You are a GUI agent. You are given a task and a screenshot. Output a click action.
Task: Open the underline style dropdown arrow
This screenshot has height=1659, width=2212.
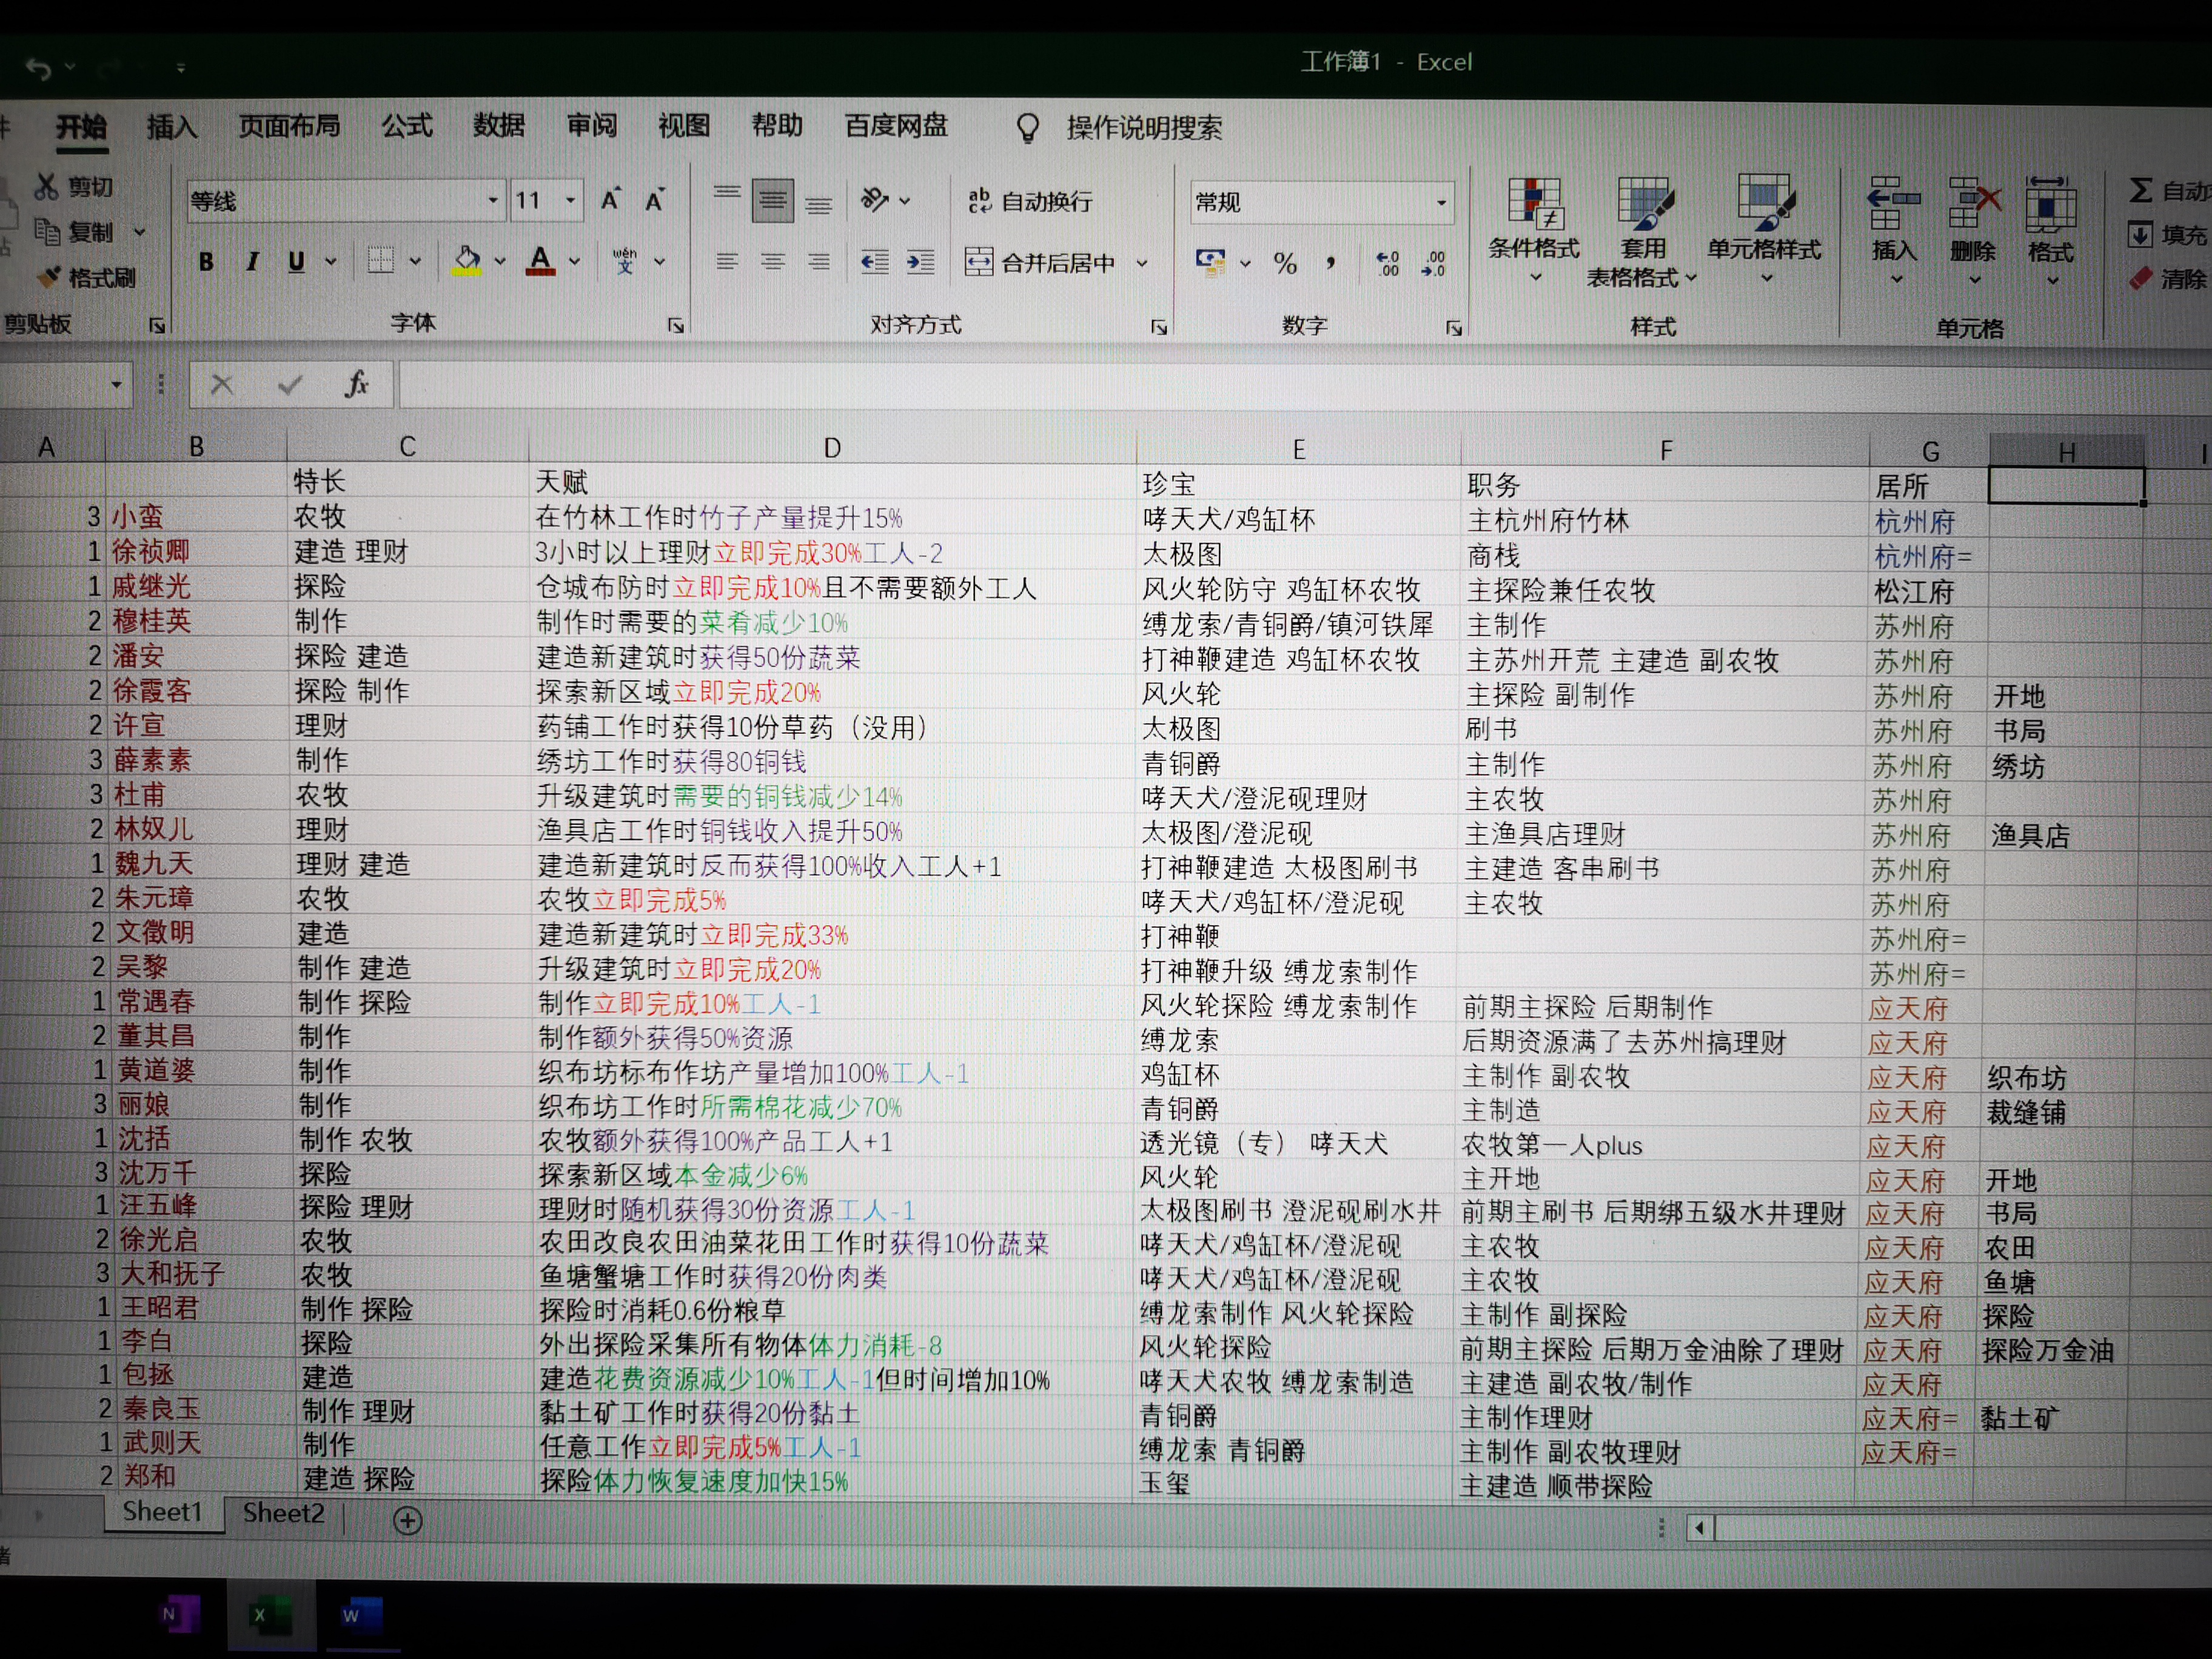pyautogui.click(x=331, y=262)
